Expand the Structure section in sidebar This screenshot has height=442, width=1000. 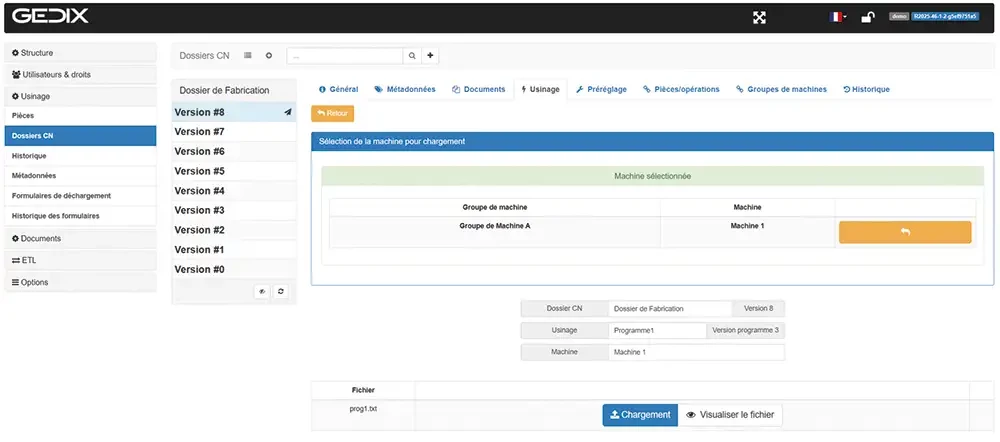coord(80,53)
